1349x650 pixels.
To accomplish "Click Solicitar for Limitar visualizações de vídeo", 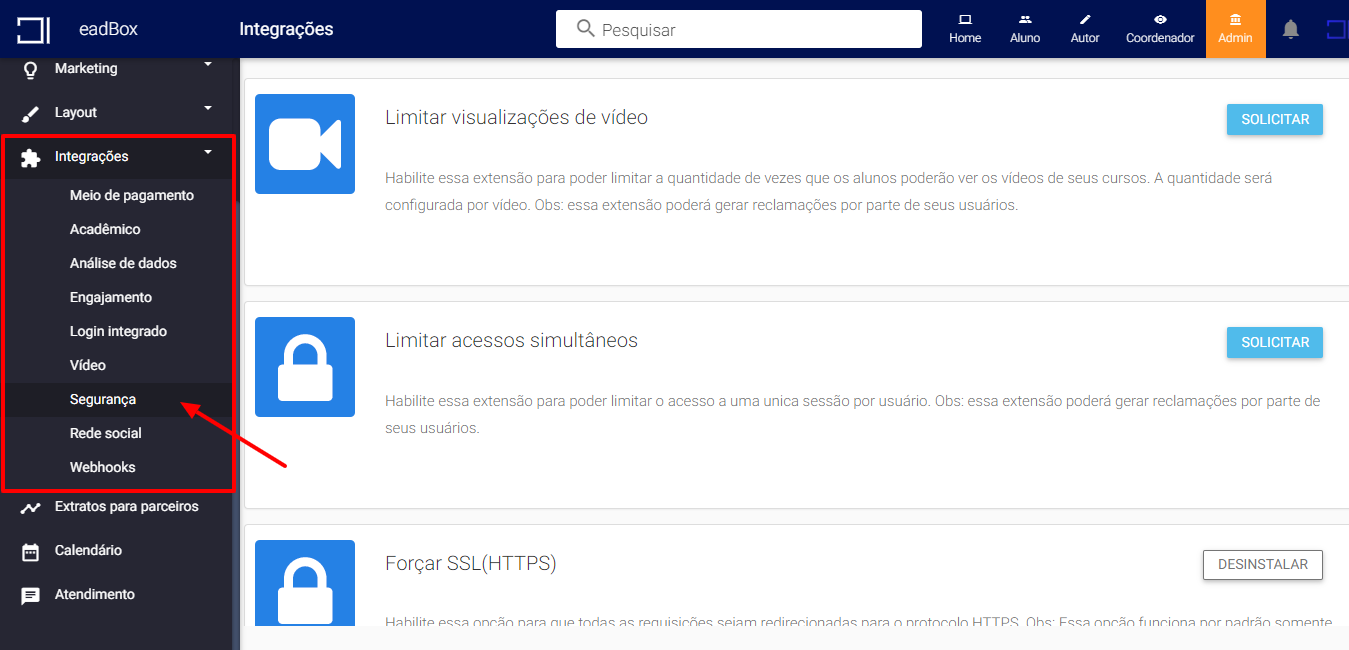I will tap(1275, 119).
